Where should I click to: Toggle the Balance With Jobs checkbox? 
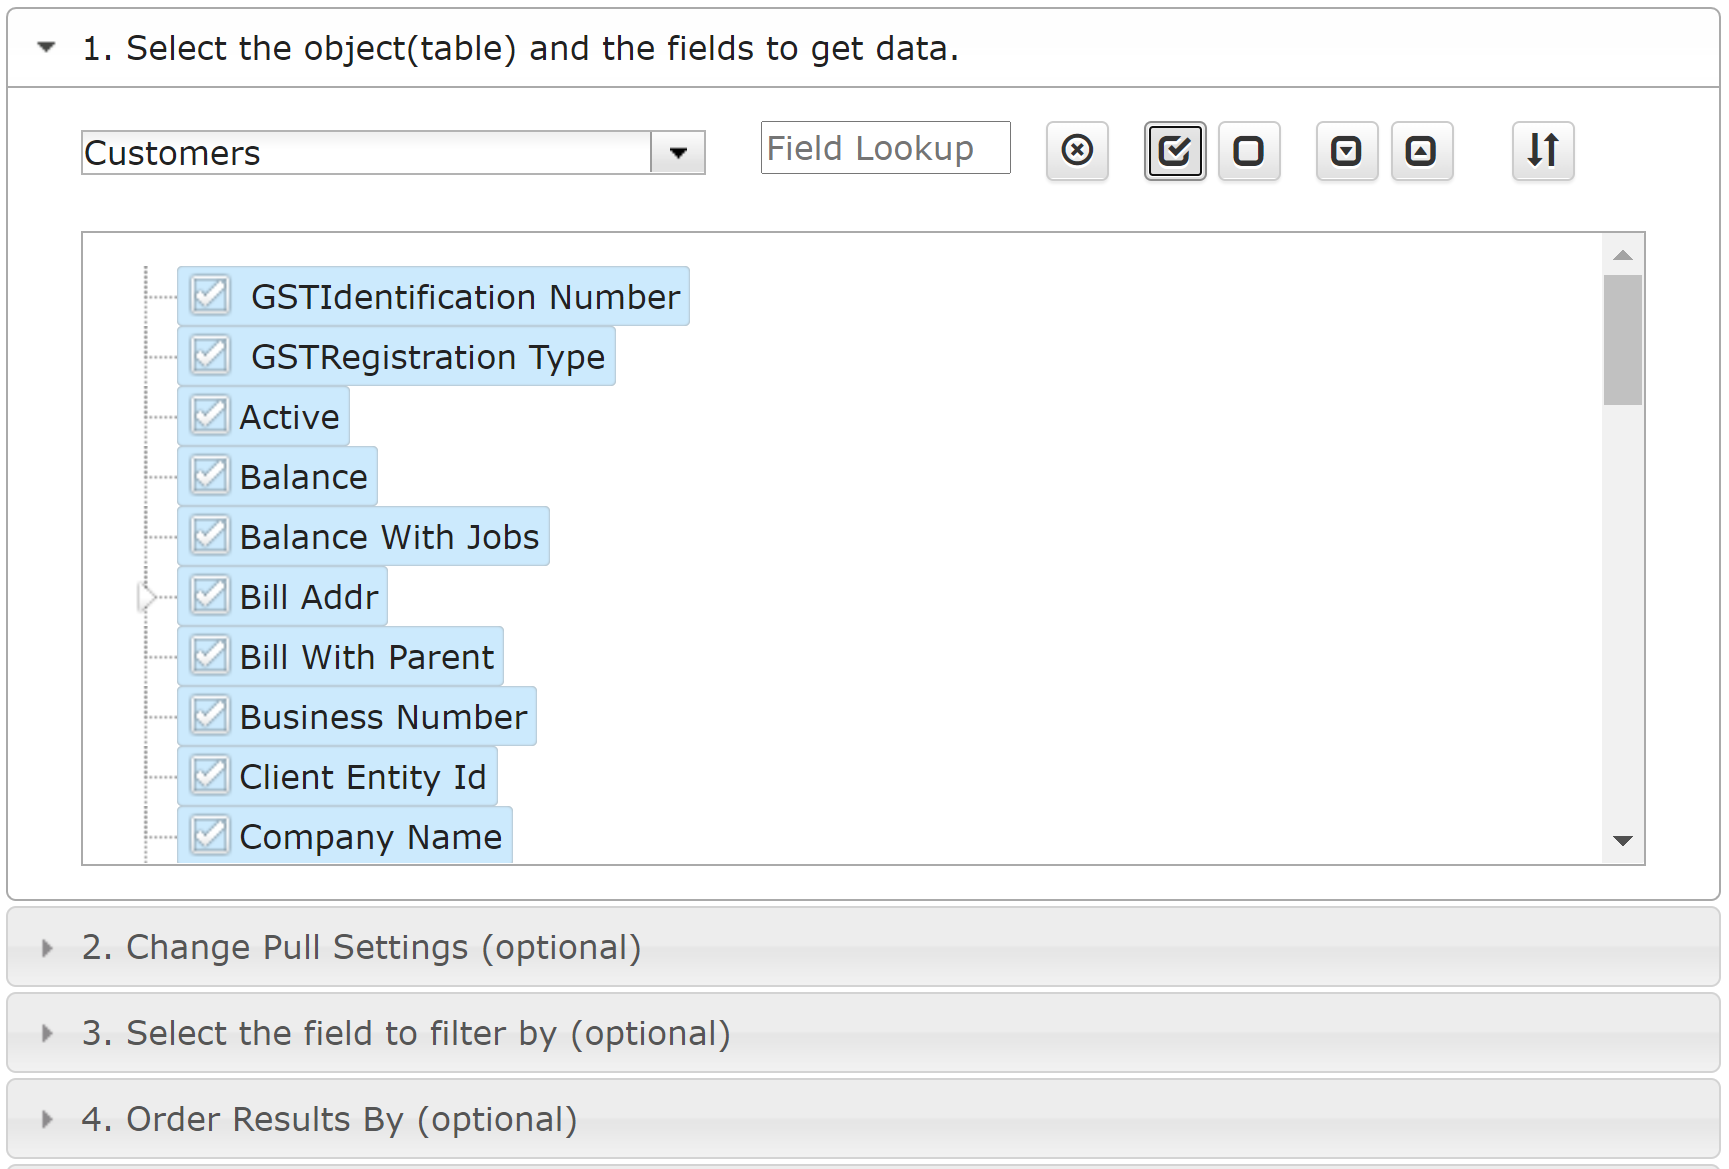(x=210, y=536)
